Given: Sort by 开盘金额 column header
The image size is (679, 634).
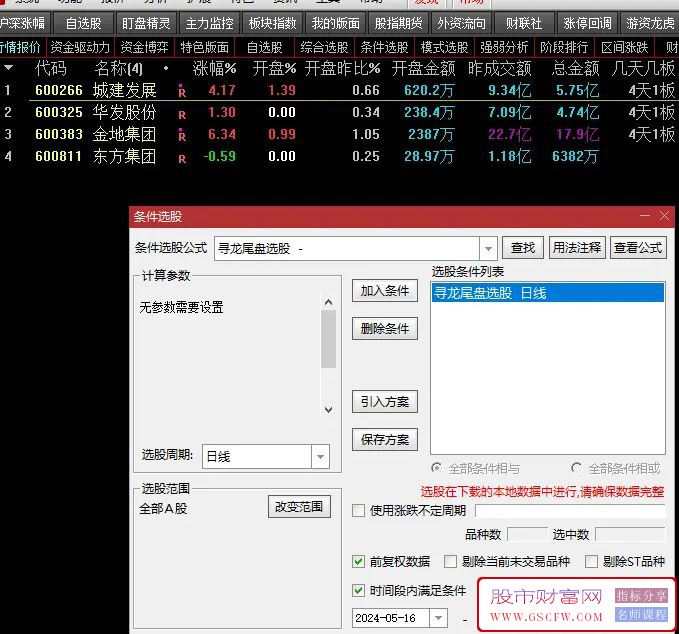Looking at the screenshot, I should [423, 68].
